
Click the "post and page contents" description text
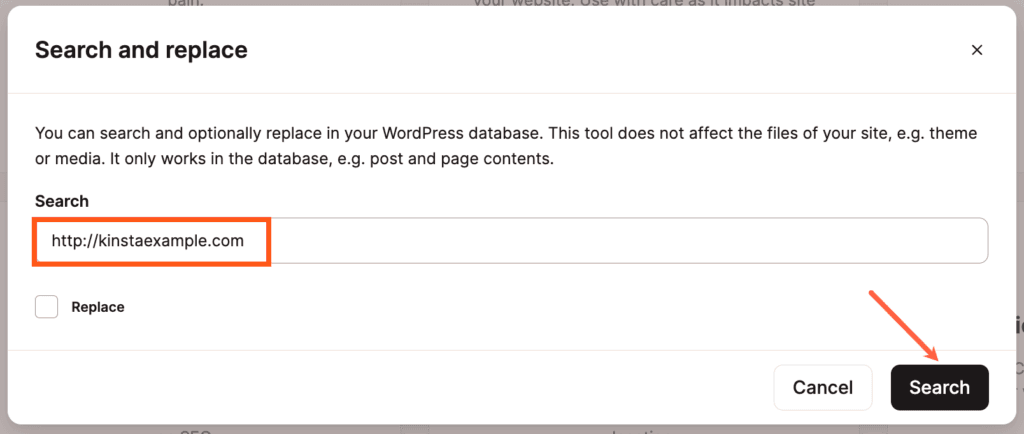point(462,159)
